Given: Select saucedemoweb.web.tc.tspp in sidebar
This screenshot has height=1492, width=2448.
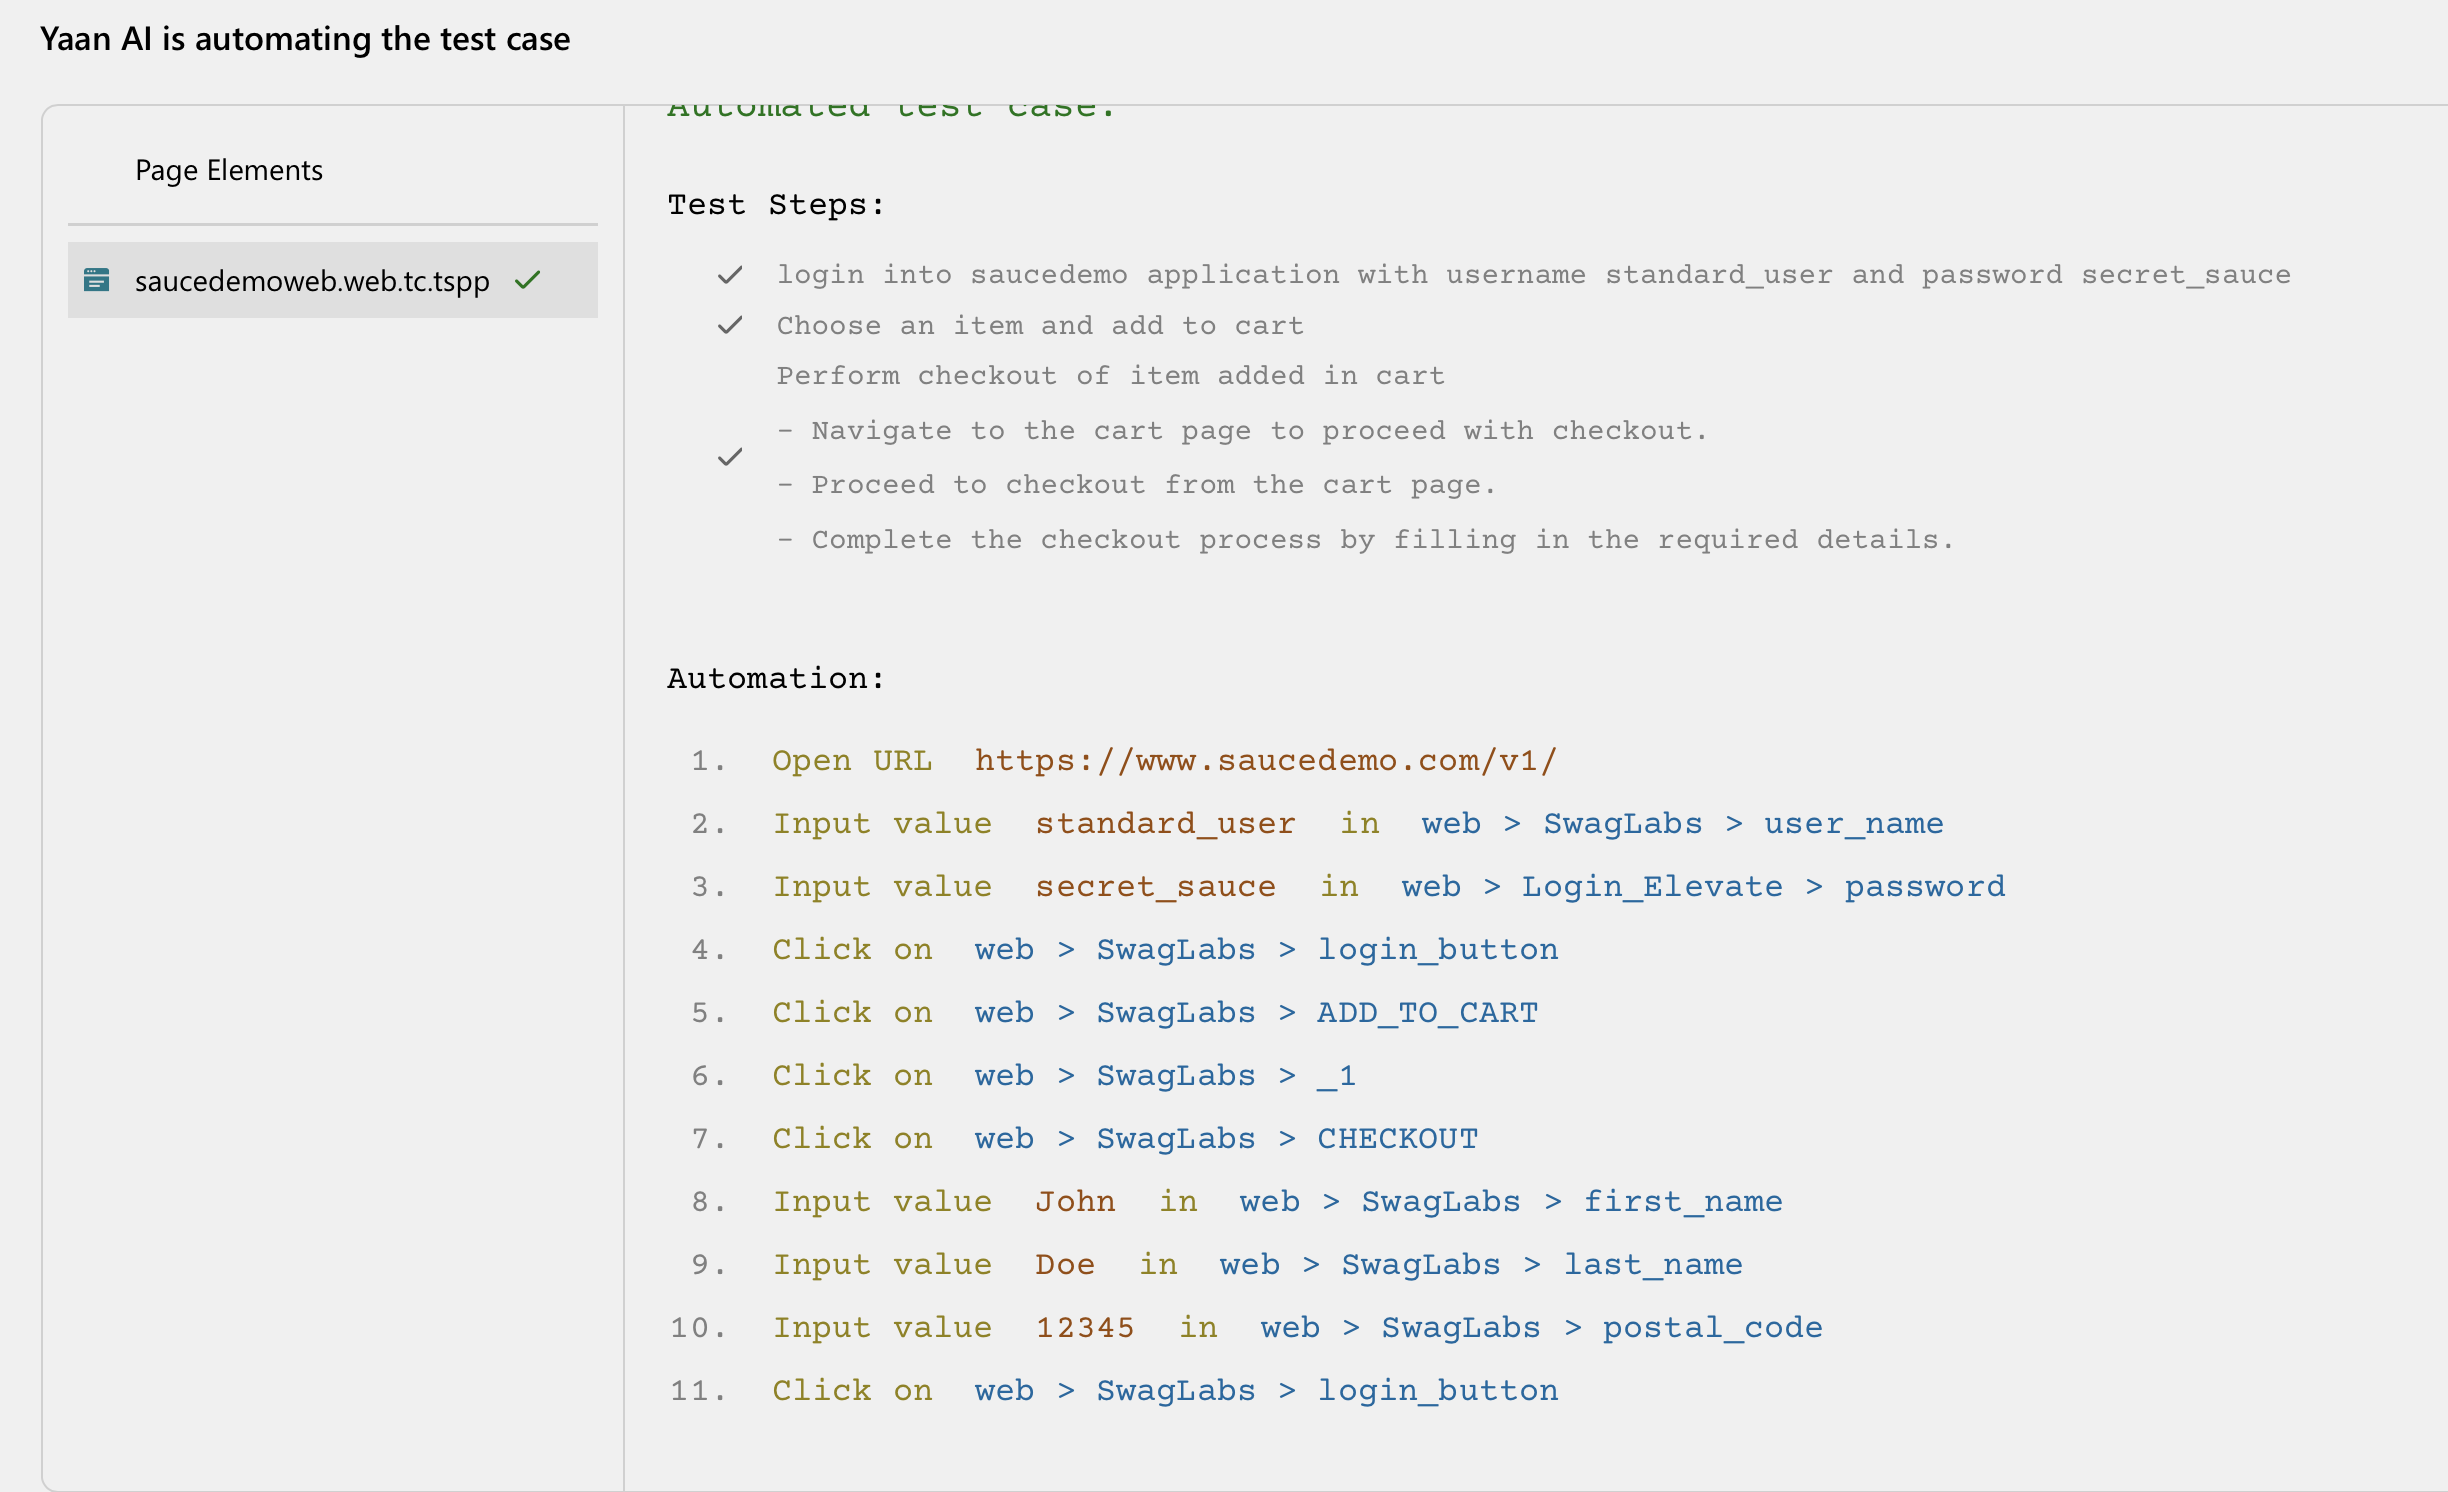Looking at the screenshot, I should [312, 281].
